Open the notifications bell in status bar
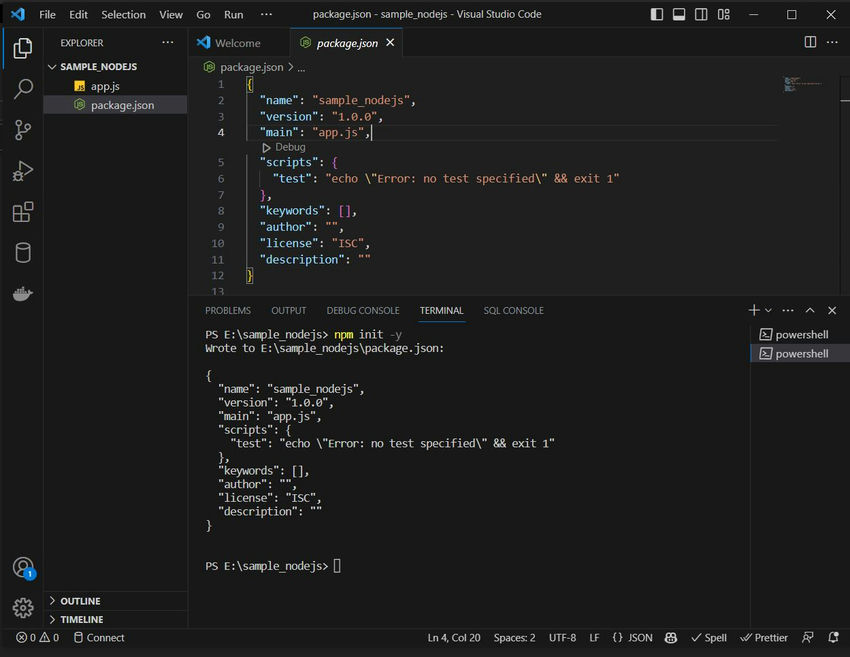 833,637
